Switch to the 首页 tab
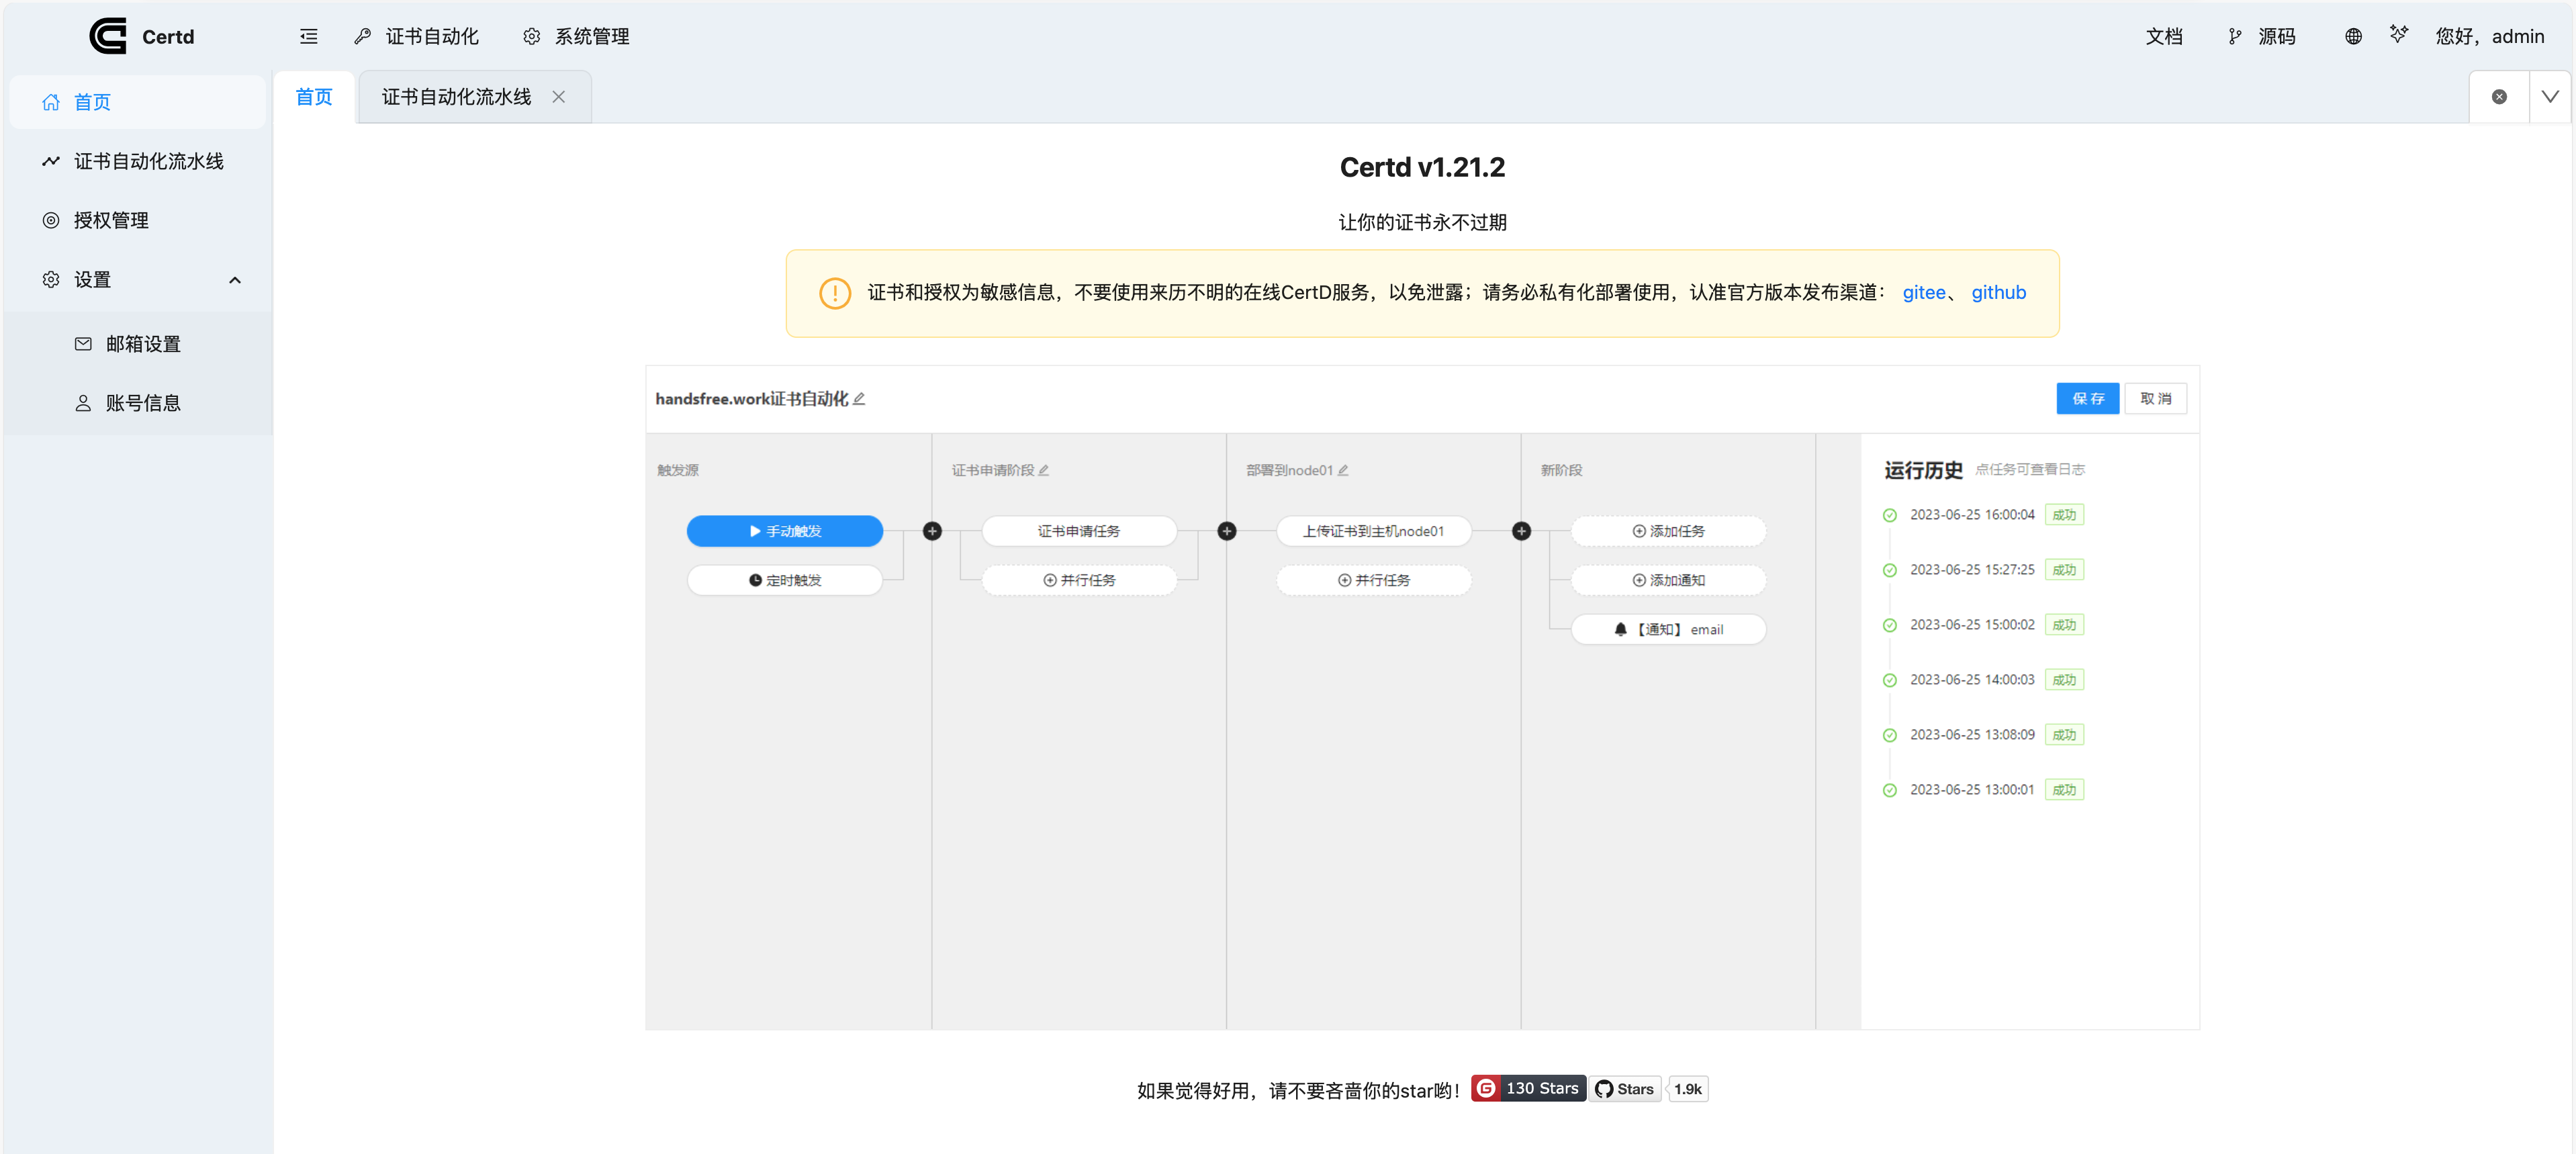The width and height of the screenshot is (2576, 1154). tap(314, 97)
